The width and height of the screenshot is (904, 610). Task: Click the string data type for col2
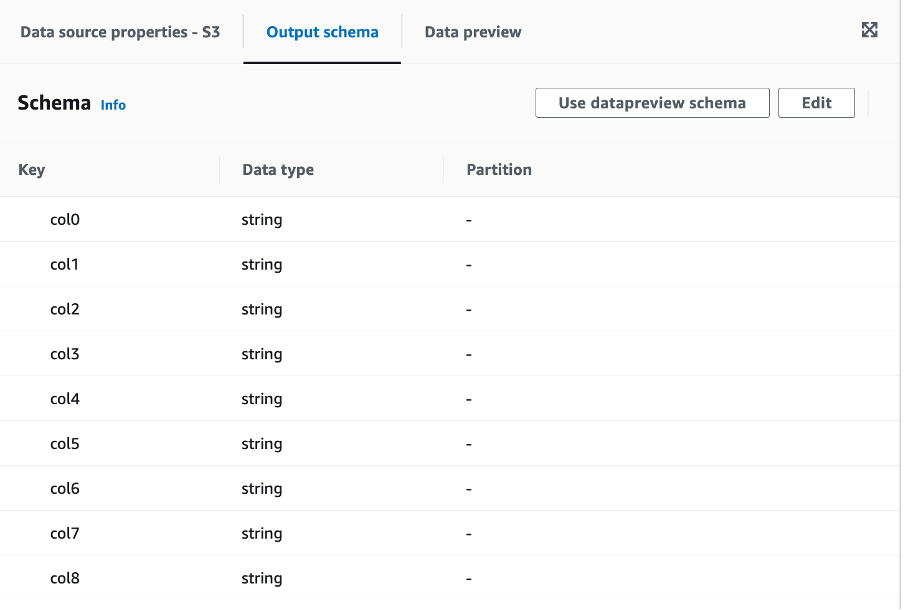(x=262, y=310)
